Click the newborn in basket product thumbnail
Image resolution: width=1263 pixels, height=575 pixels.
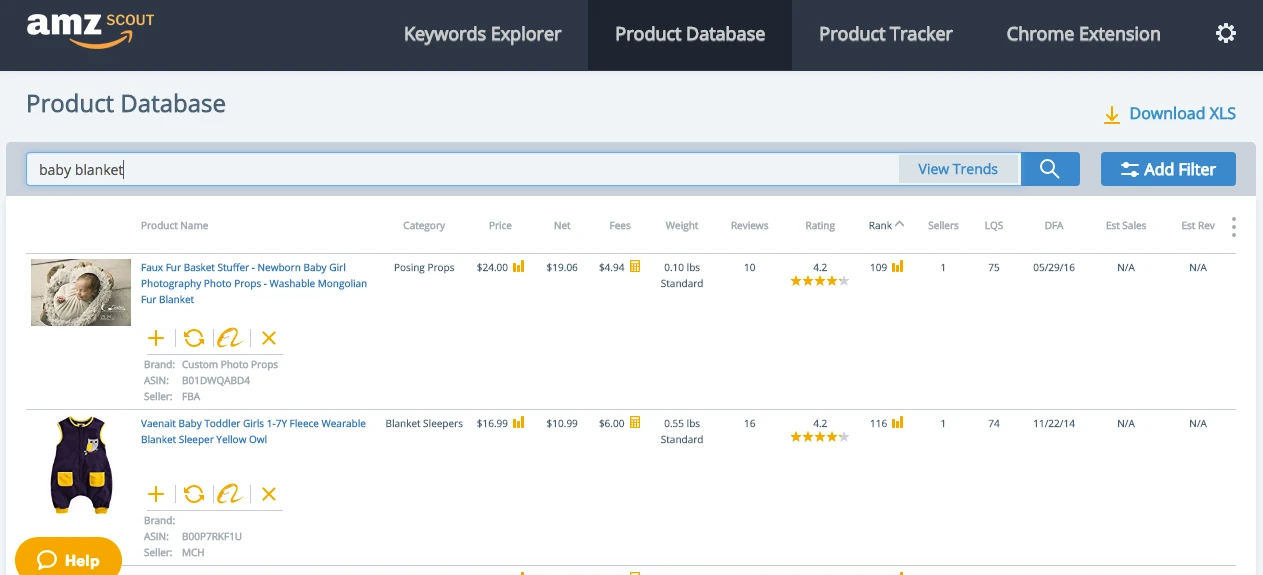pos(81,292)
